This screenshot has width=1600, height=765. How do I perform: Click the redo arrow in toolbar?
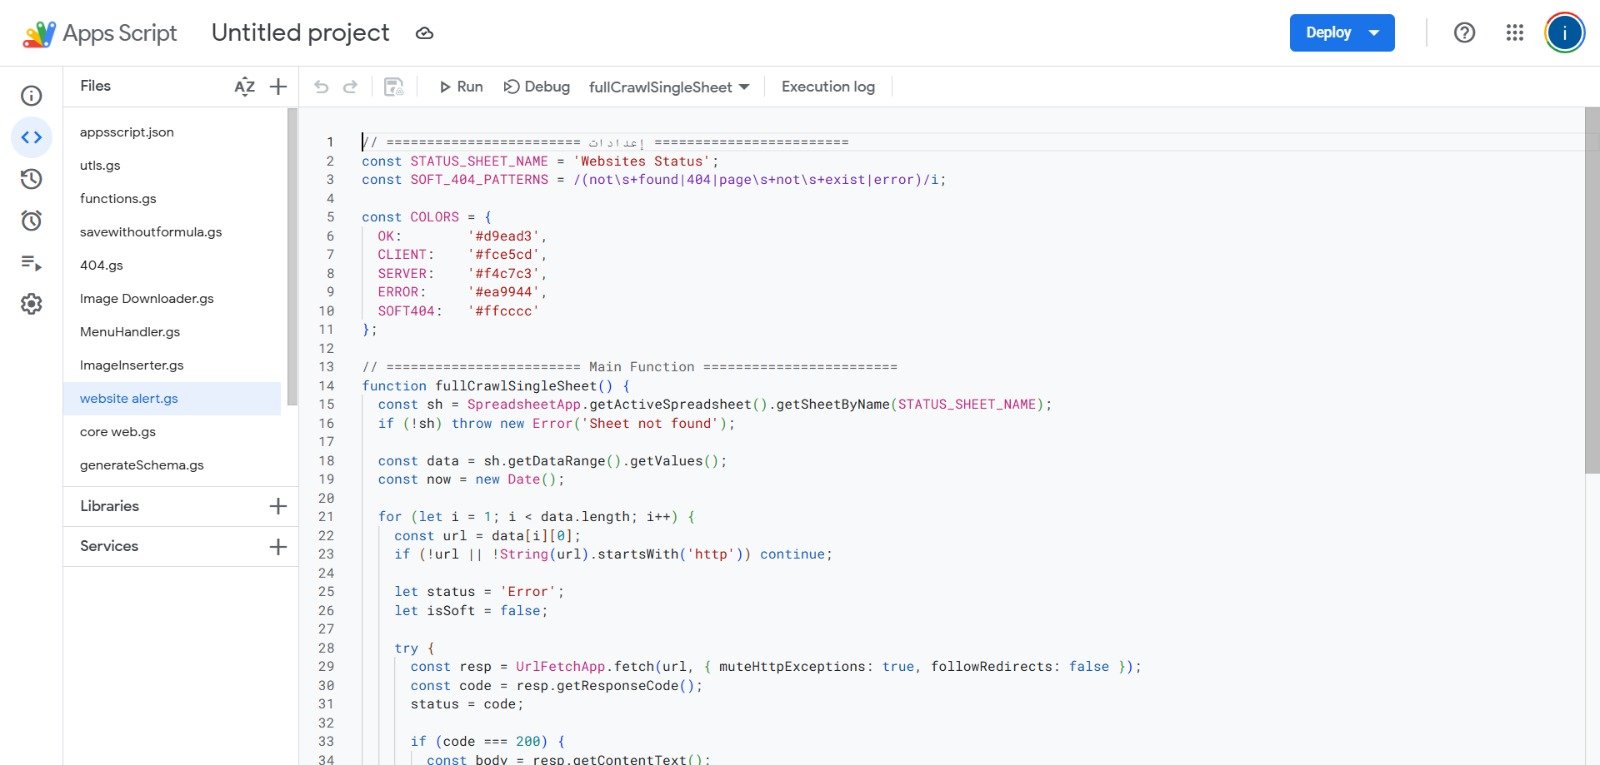pyautogui.click(x=350, y=87)
